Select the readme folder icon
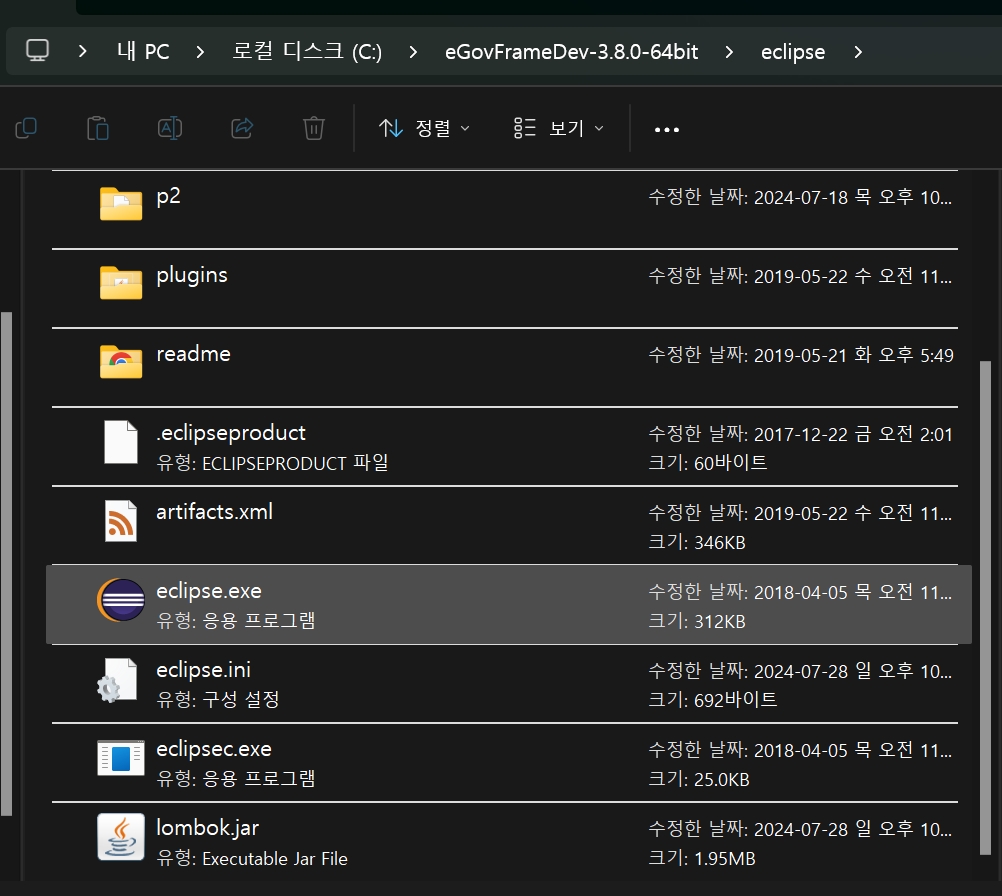The width and height of the screenshot is (1002, 896). click(121, 362)
